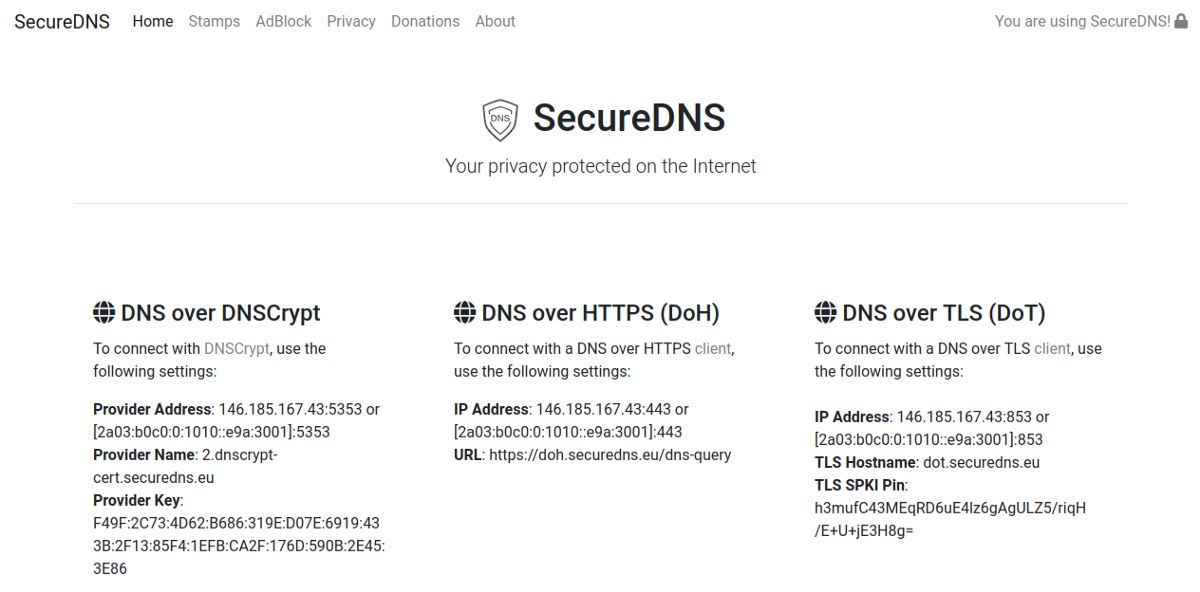Click the large SecureDNS page title
Screen dimensions: 1200x592
[629, 118]
